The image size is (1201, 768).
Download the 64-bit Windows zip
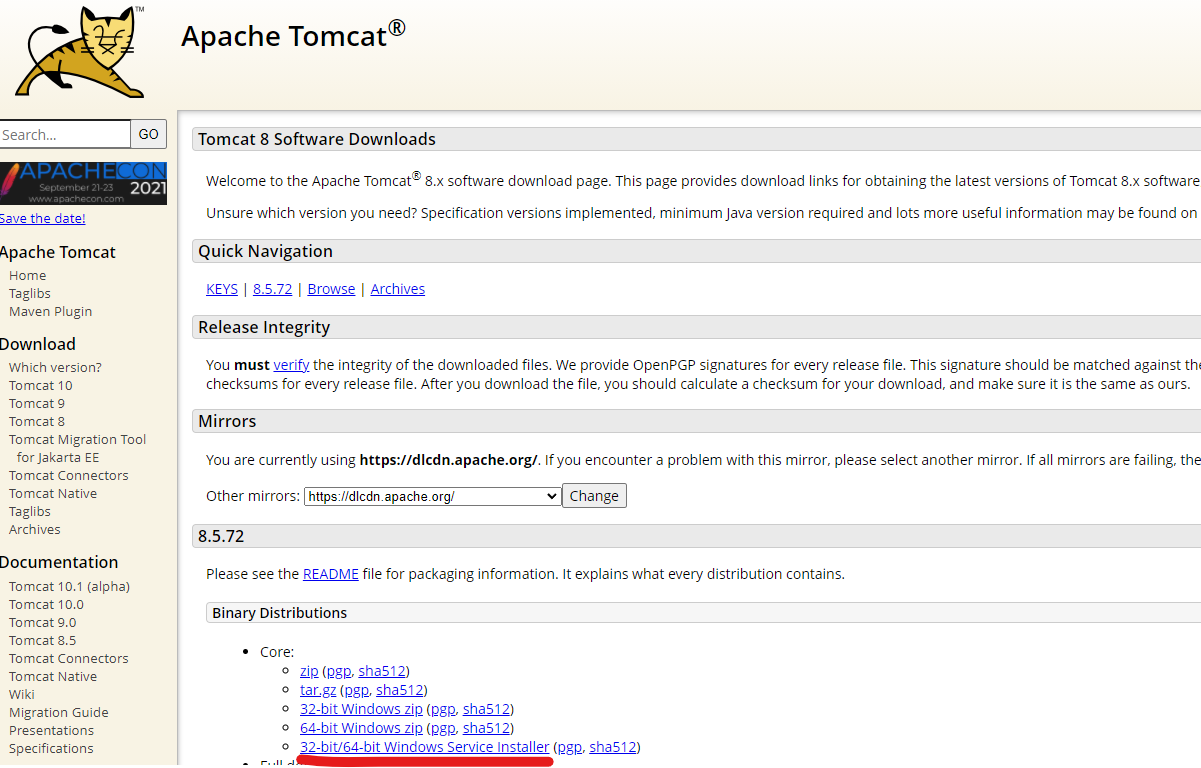[361, 728]
